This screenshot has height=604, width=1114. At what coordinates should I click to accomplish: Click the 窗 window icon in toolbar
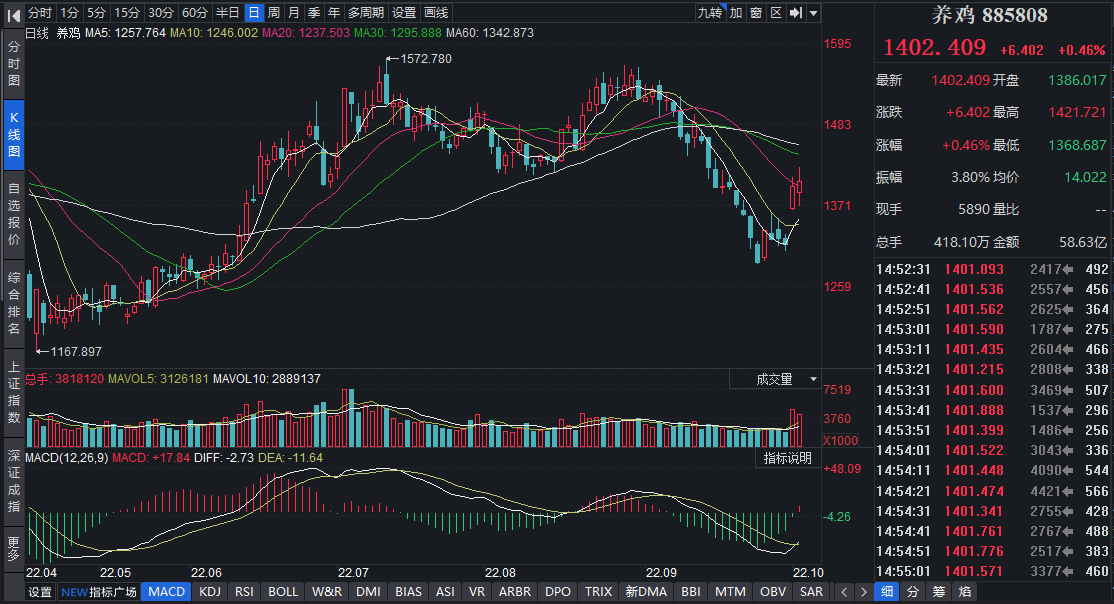(756, 13)
